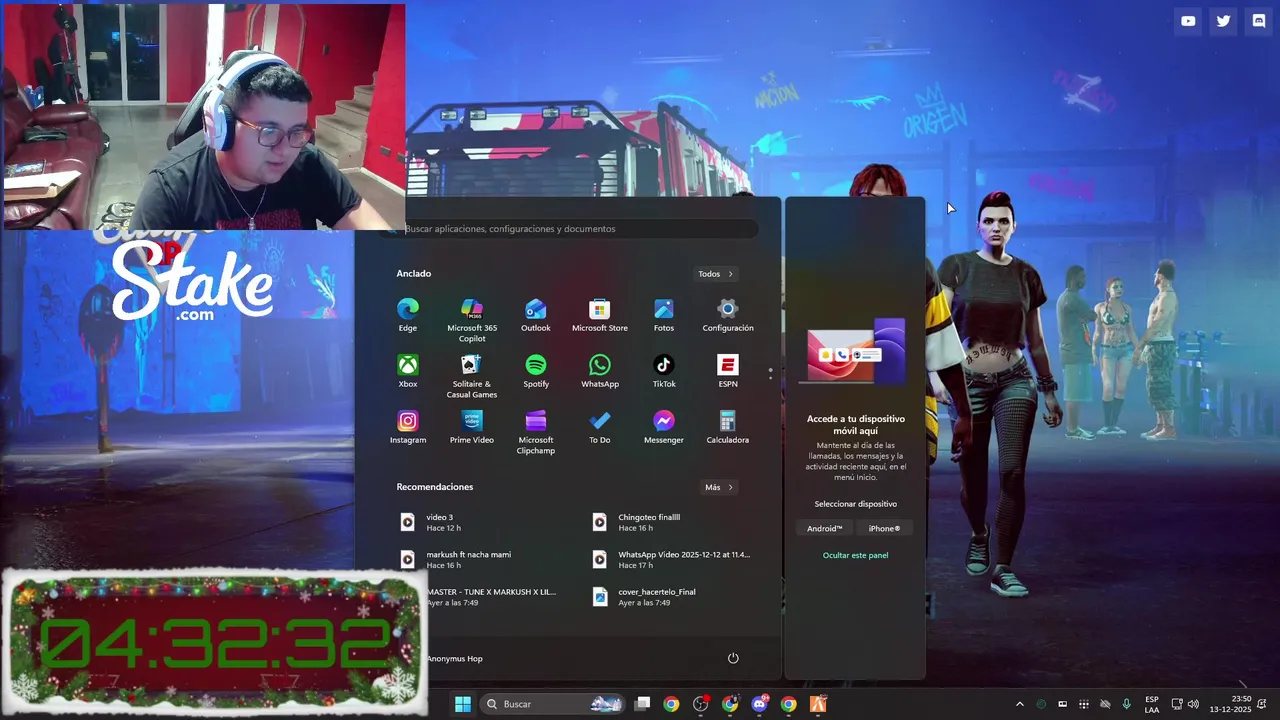1280x720 pixels.
Task: Launch the Fotos app
Action: click(664, 315)
